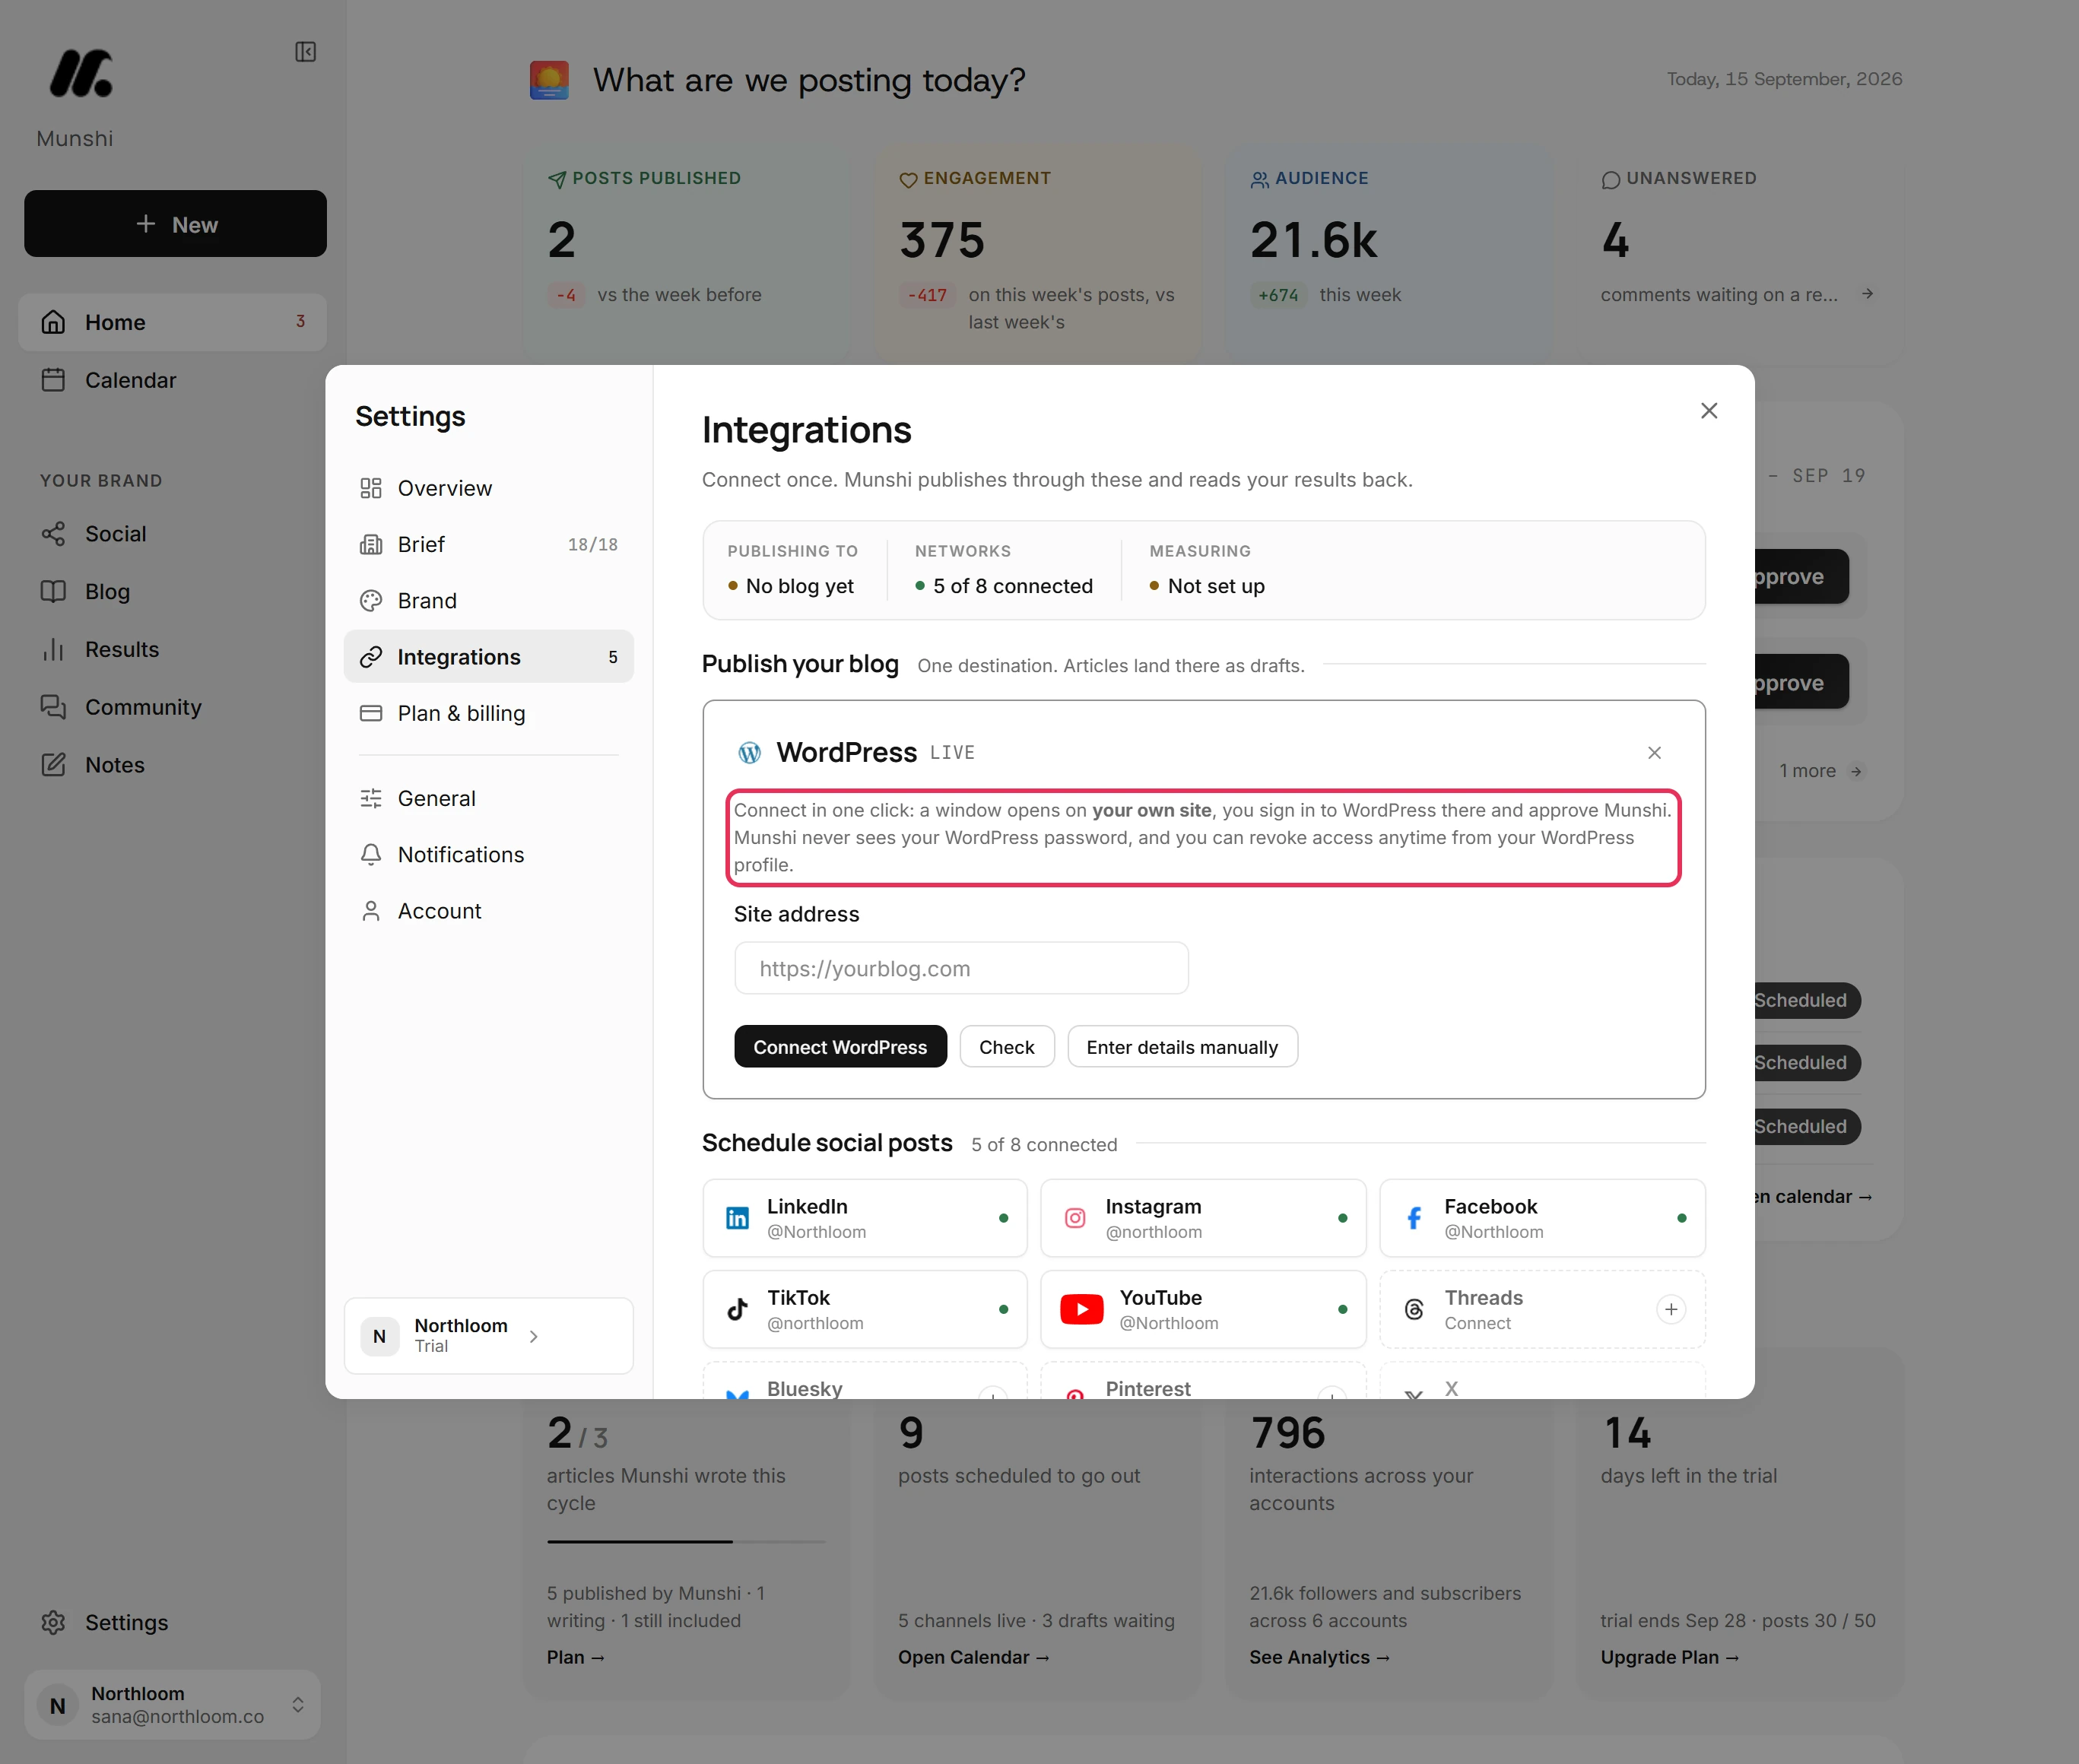The width and height of the screenshot is (2079, 1764).
Task: Click the Plan & billing card icon
Action: [x=371, y=713]
